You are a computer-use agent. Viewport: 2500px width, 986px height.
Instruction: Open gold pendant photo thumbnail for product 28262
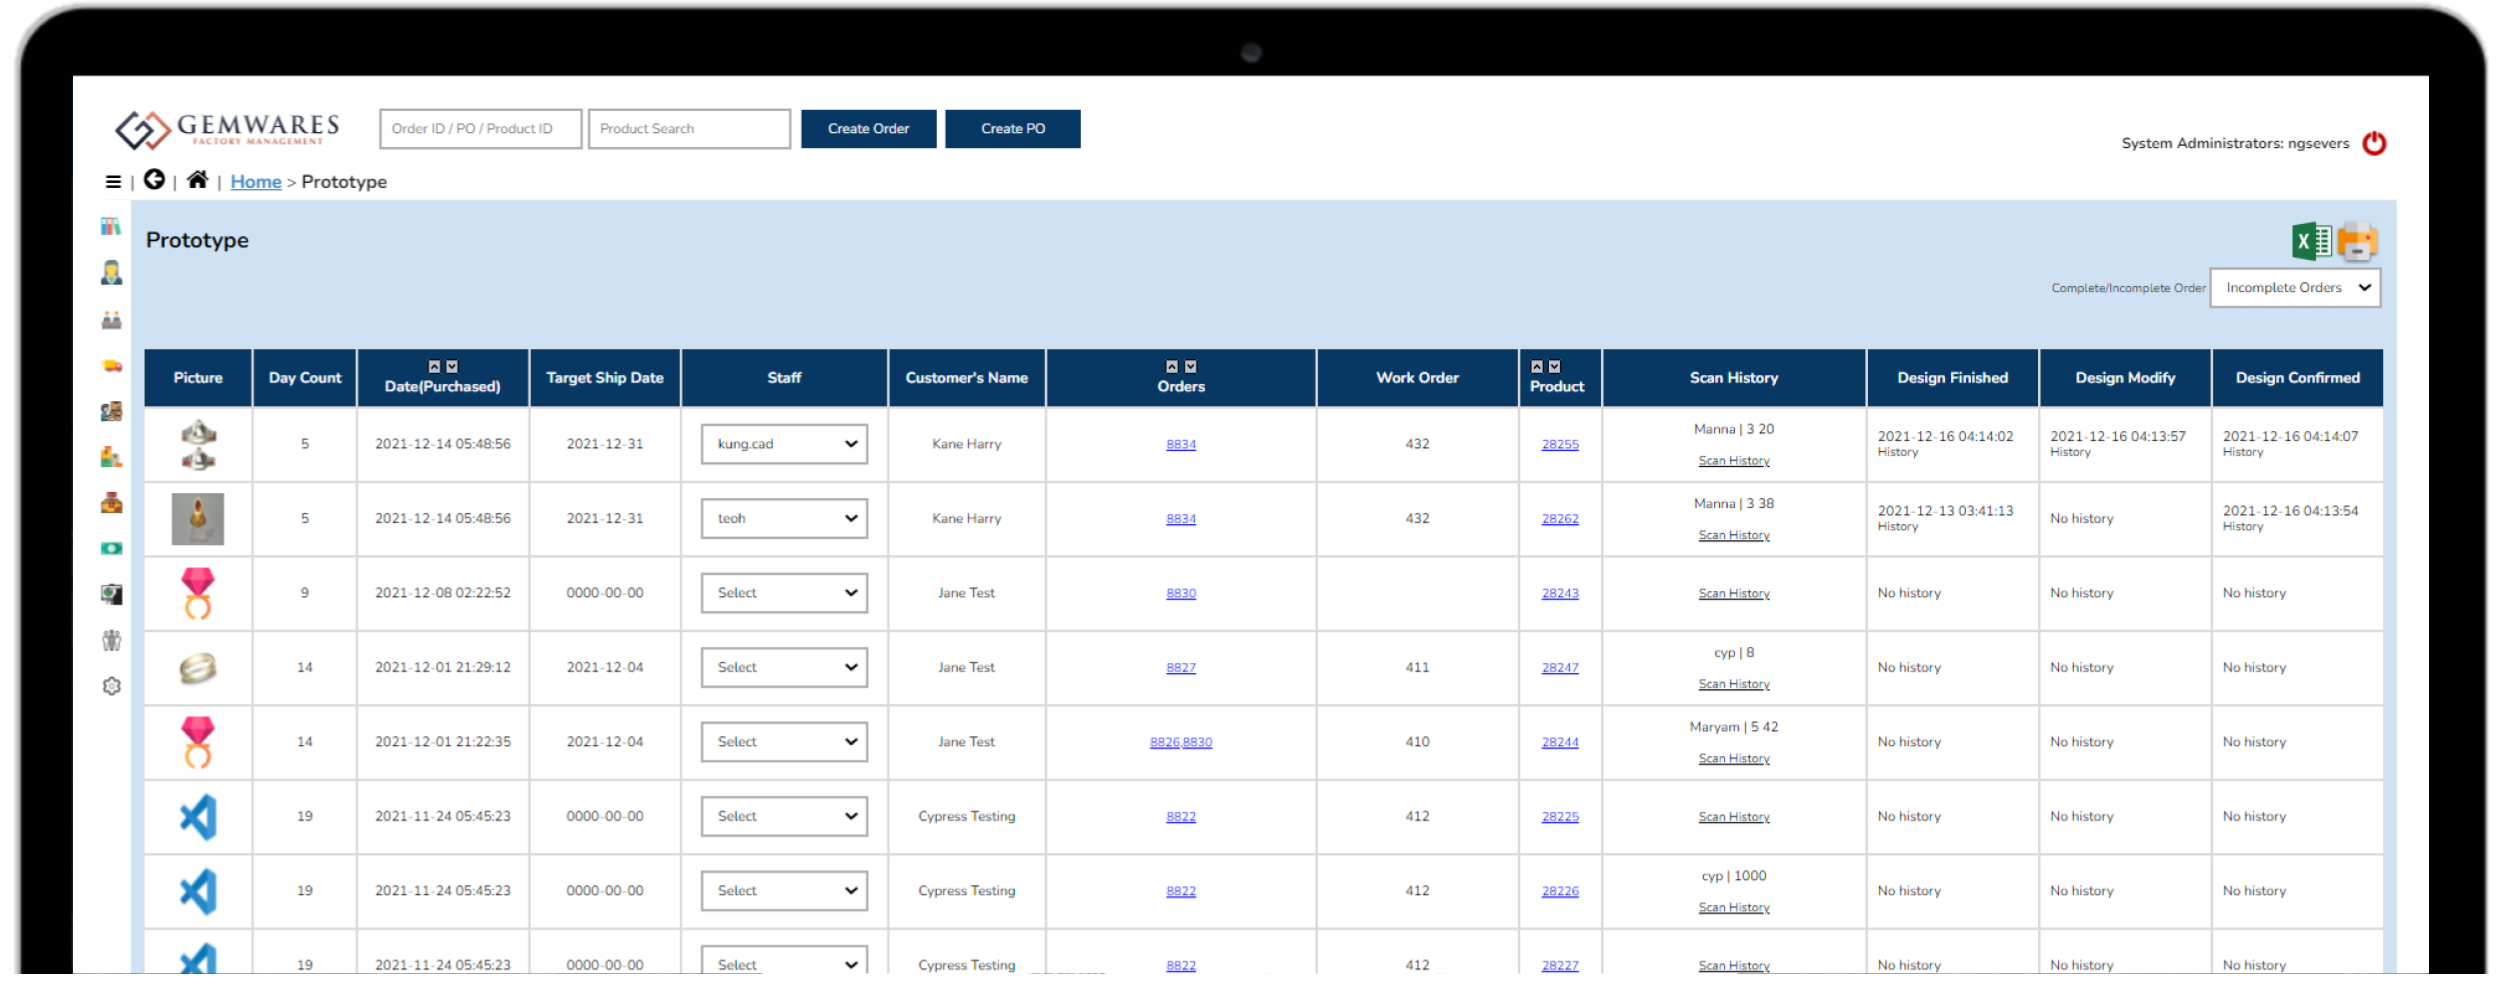tap(198, 519)
